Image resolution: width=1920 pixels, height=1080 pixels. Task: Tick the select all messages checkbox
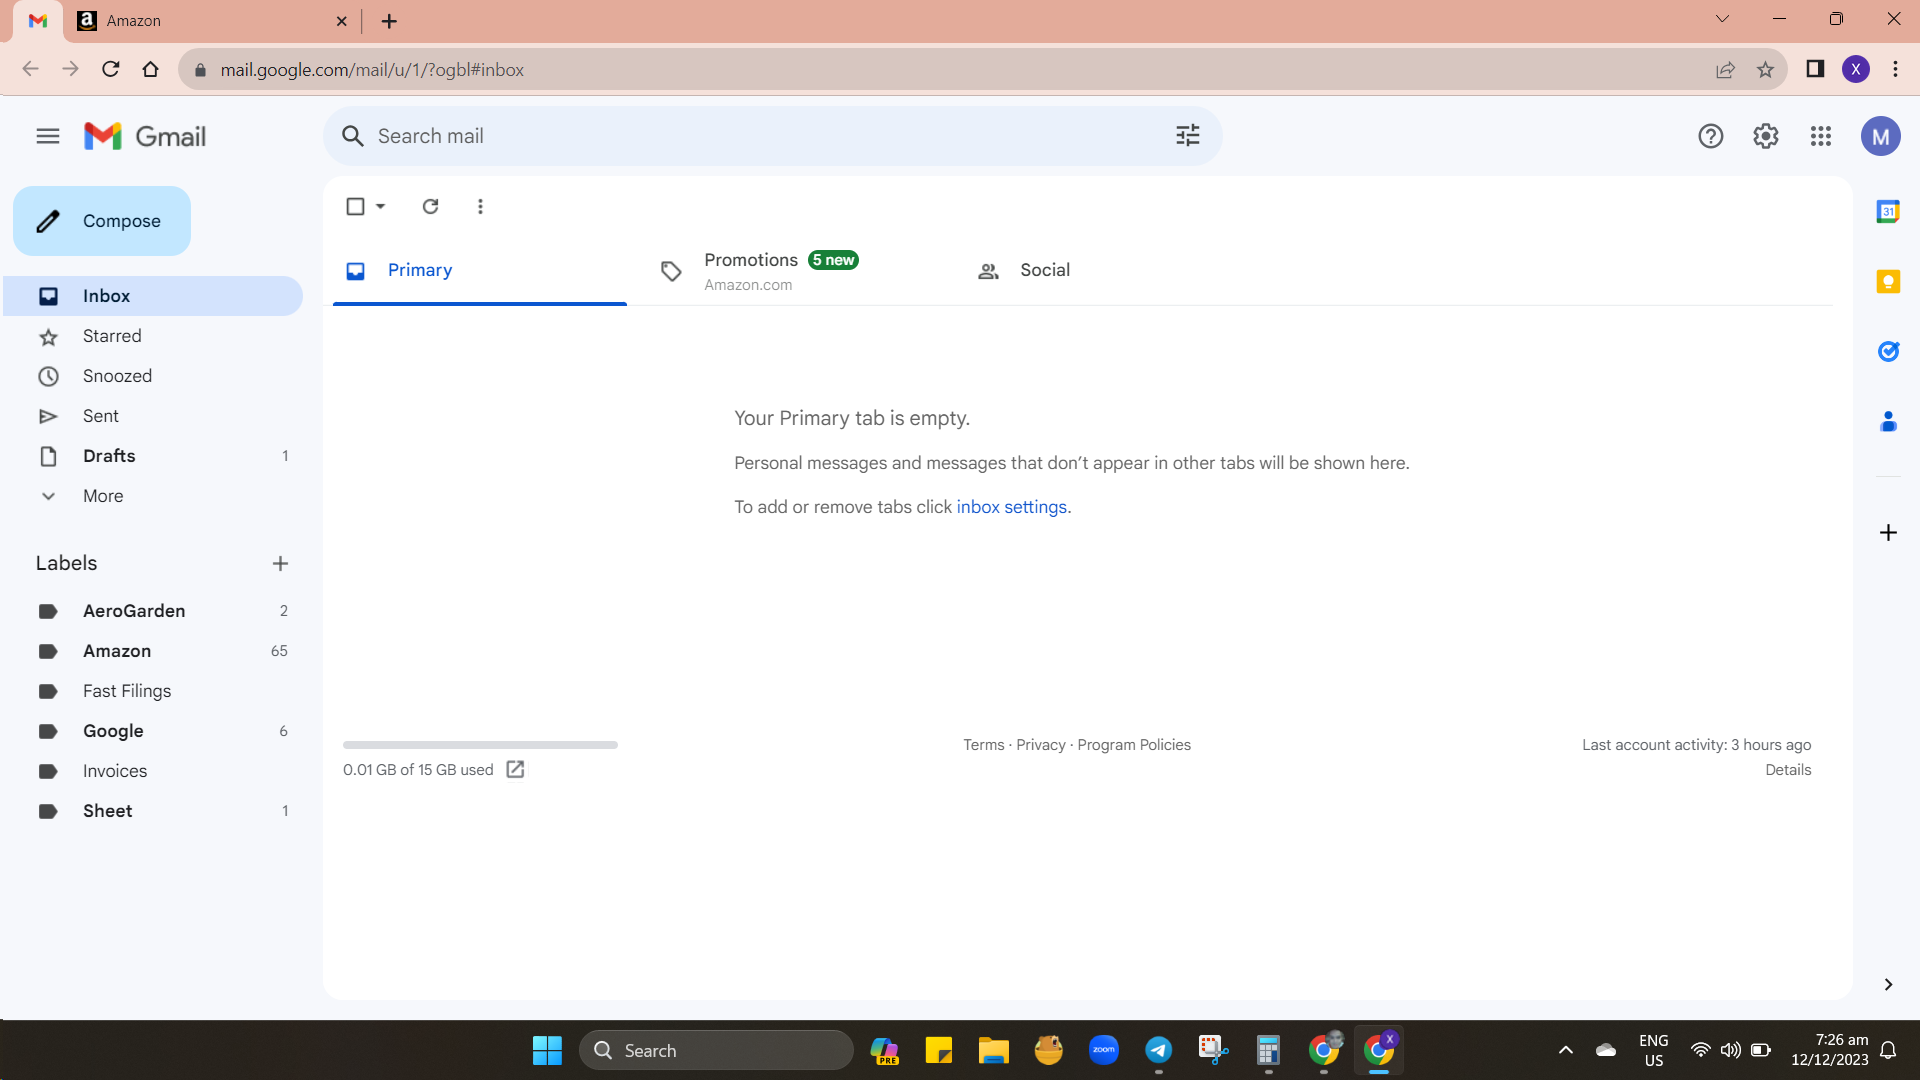coord(355,206)
